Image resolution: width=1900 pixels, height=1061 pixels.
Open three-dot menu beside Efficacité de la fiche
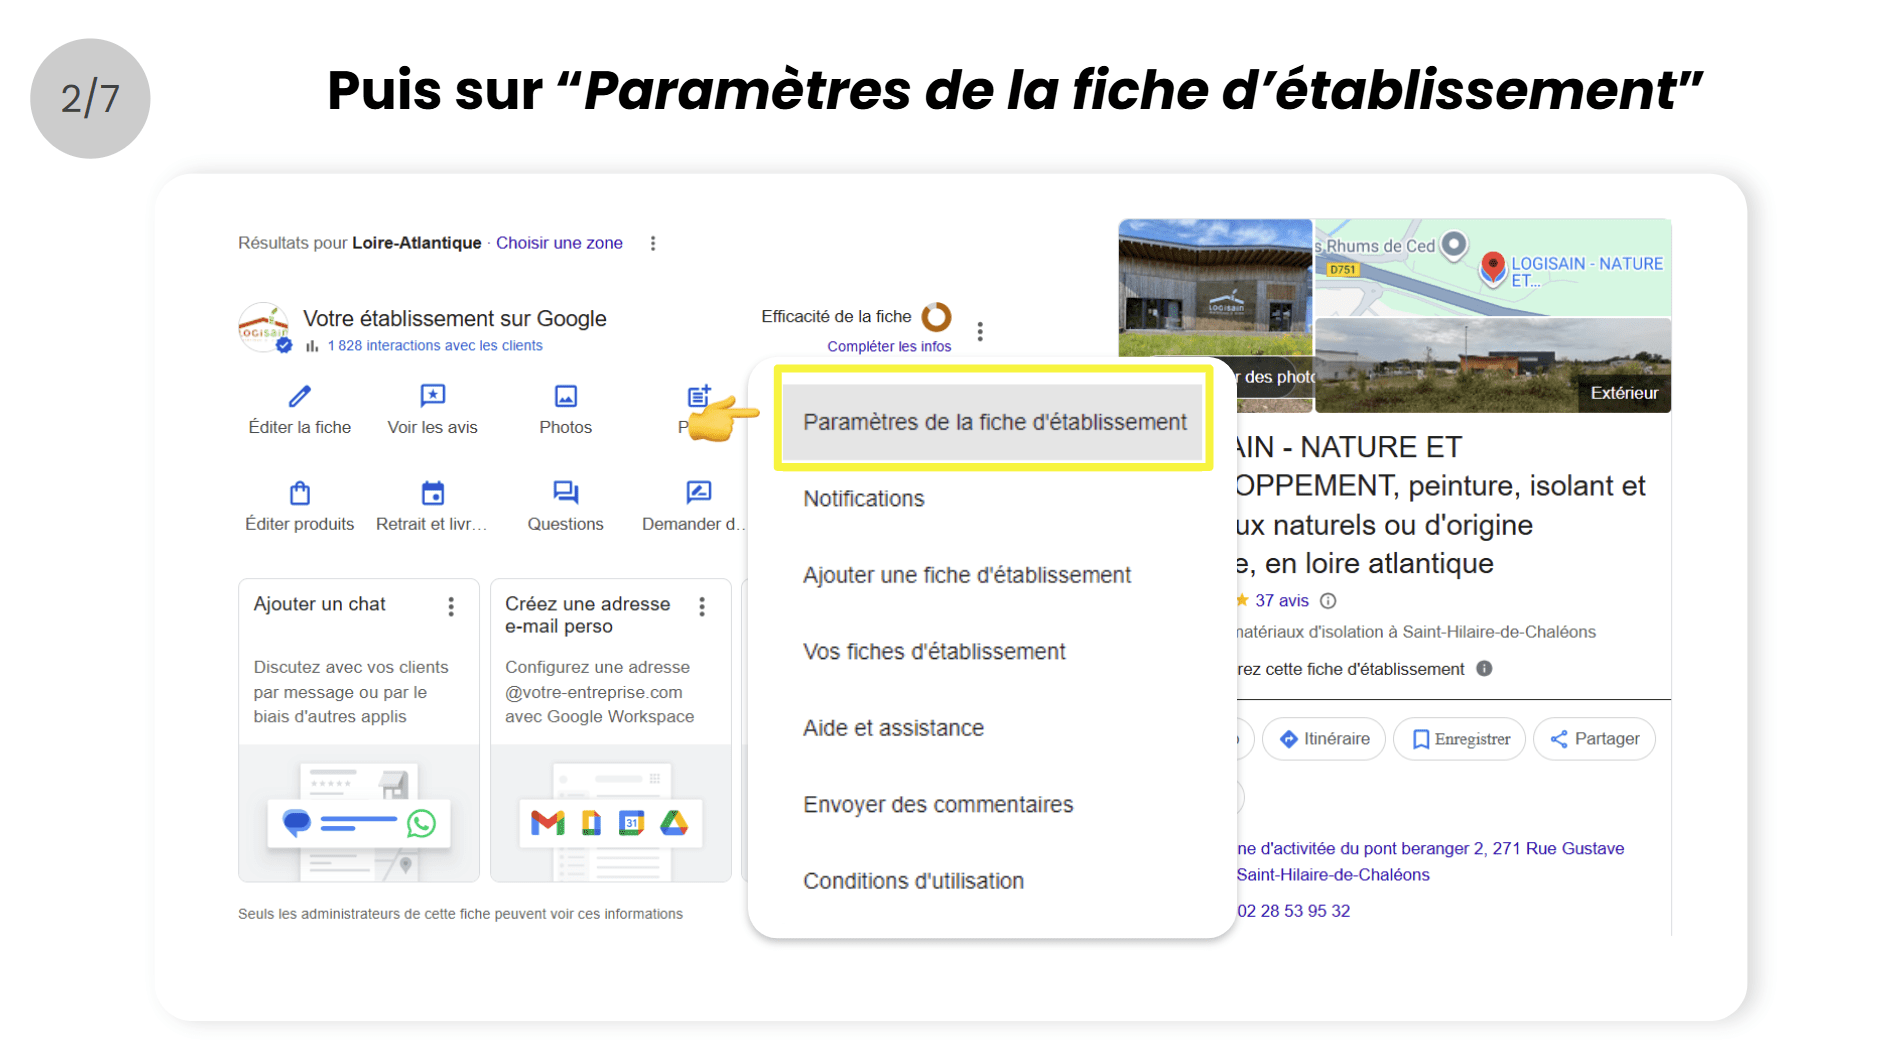point(980,332)
